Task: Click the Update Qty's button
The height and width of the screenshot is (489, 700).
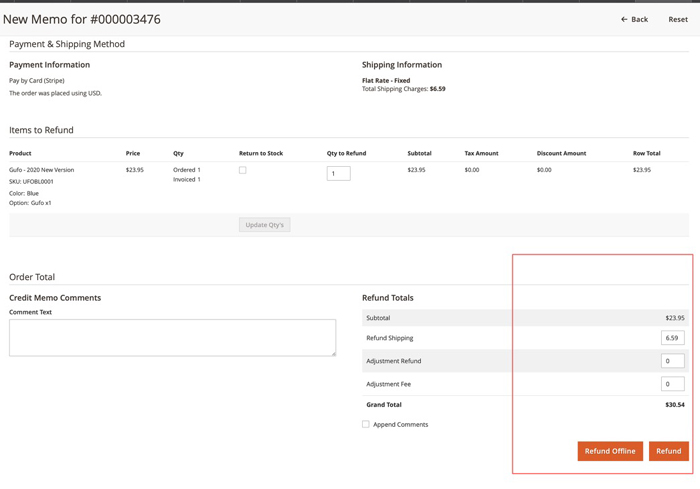Action: pos(264,225)
